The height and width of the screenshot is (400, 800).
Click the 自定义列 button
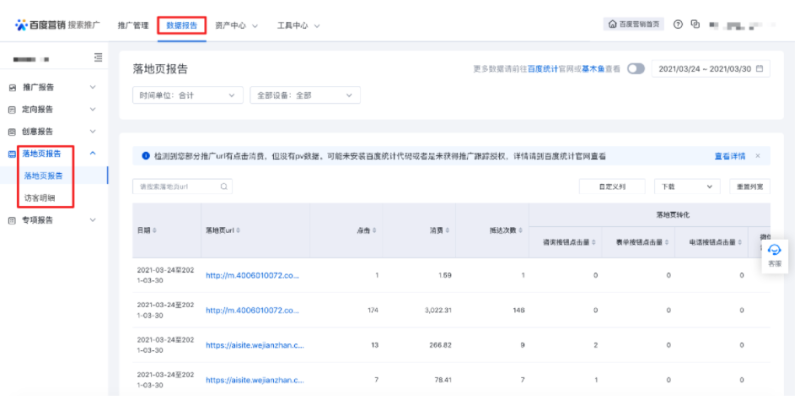point(612,187)
